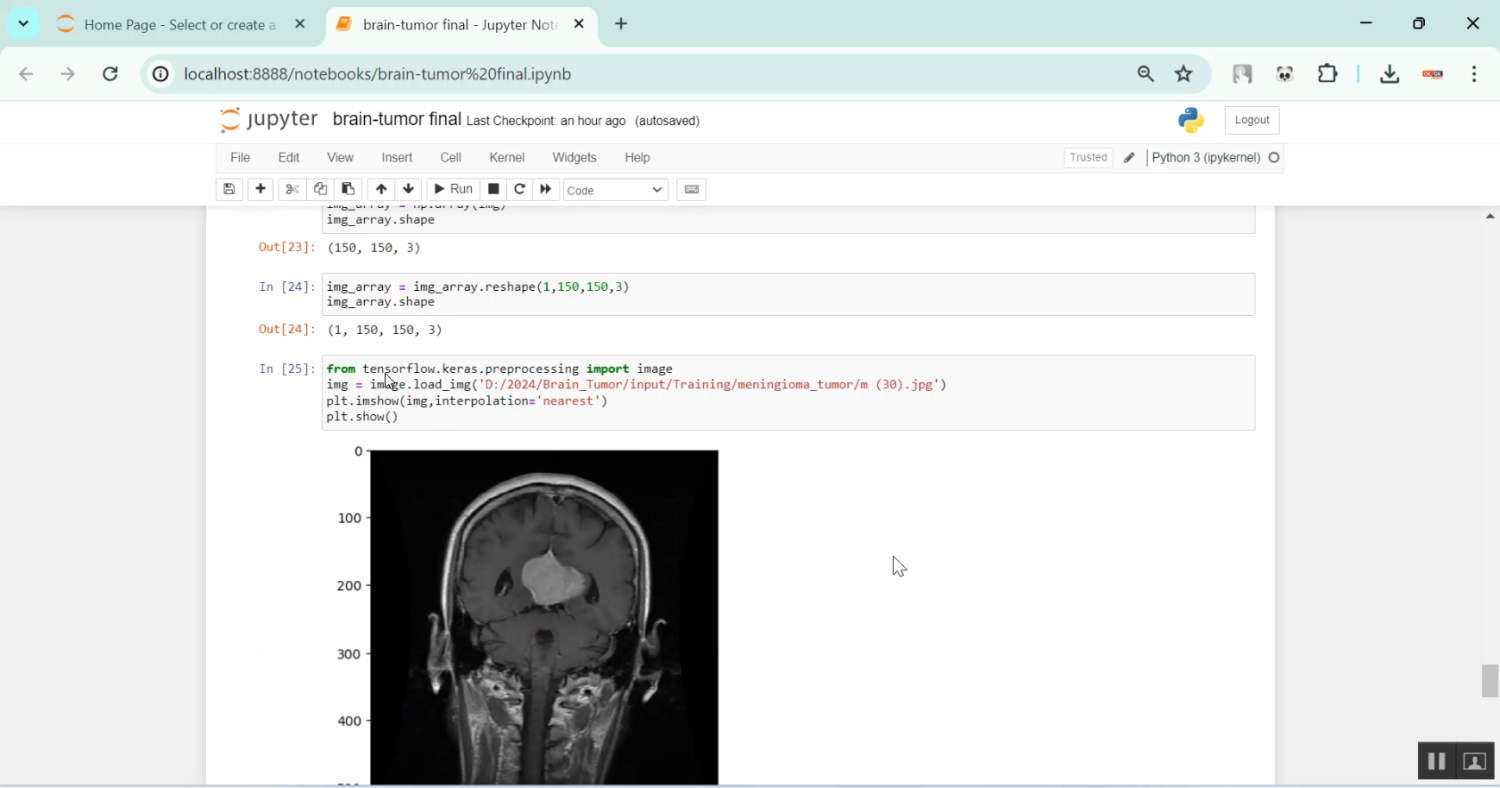The image size is (1500, 788).
Task: Restart the kernel with refresh icon
Action: click(x=519, y=189)
